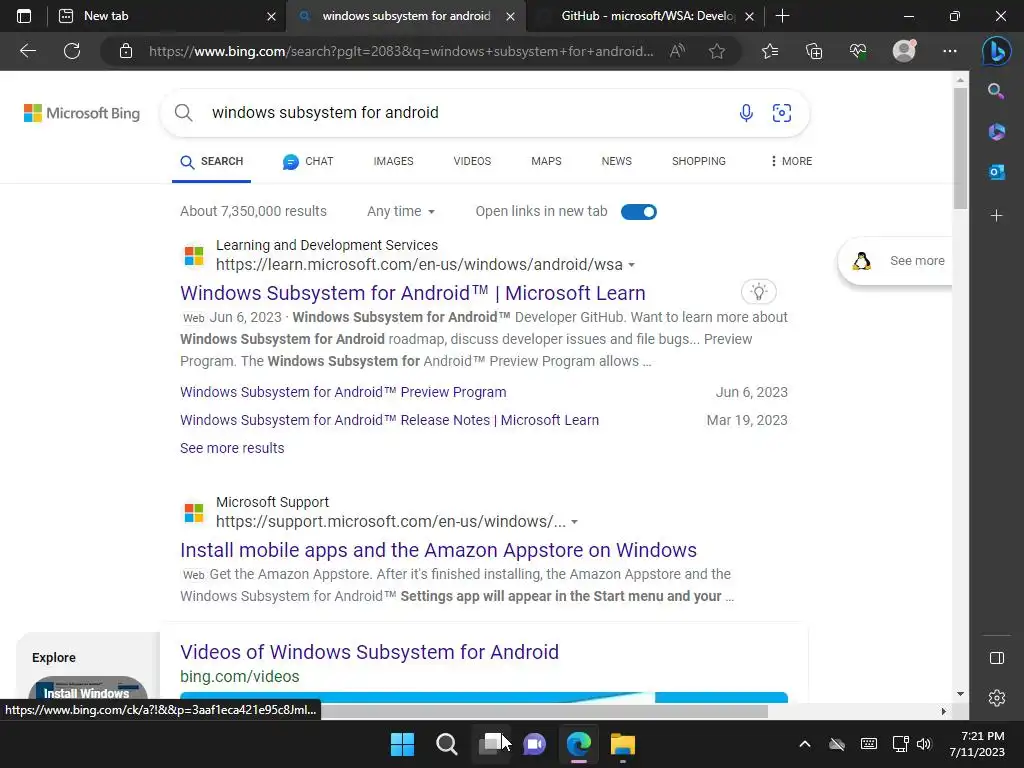This screenshot has height=768, width=1024.
Task: Open Edge Settings and more ellipsis
Action: 950,51
